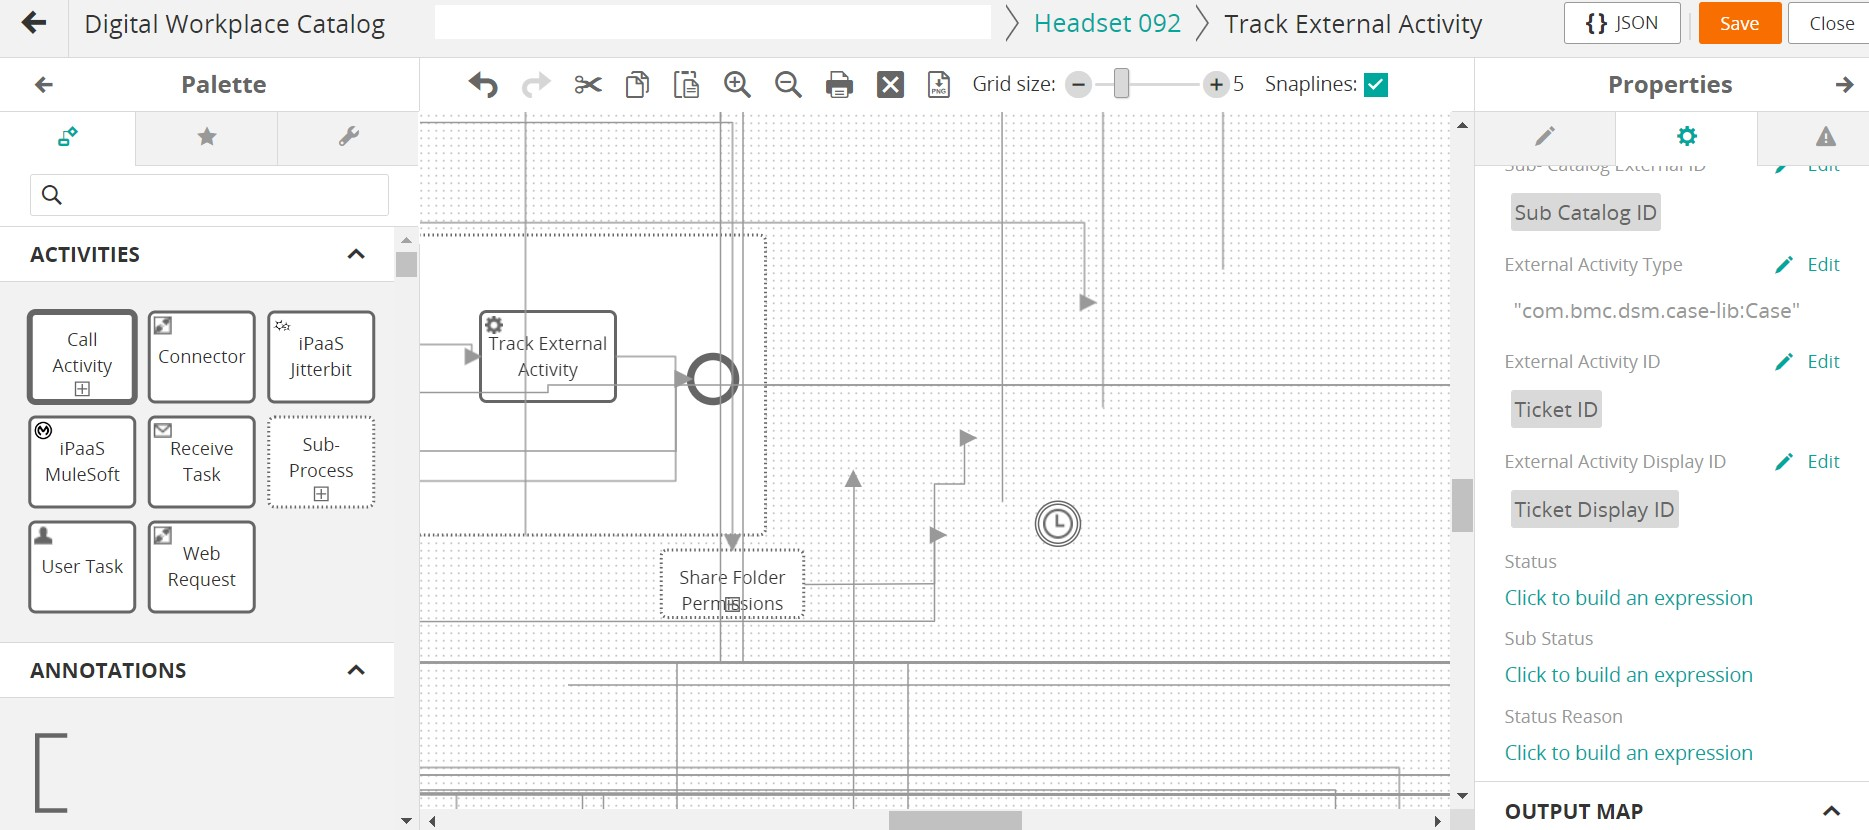Export the diagram as PNG

pos(939,85)
